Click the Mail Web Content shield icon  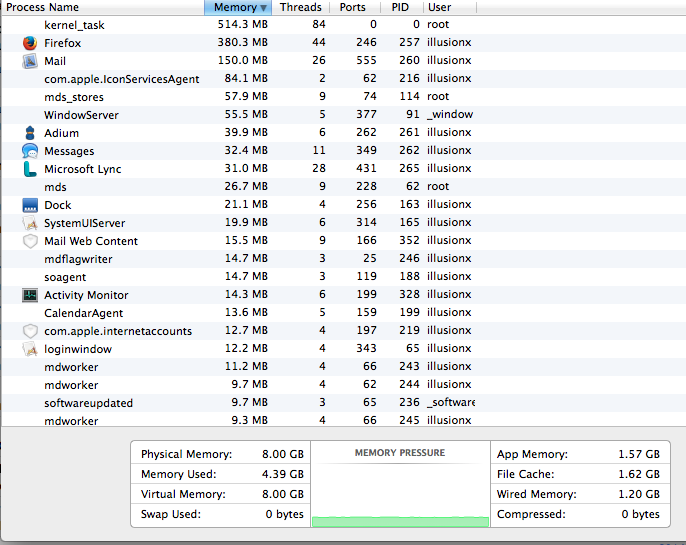click(x=30, y=241)
